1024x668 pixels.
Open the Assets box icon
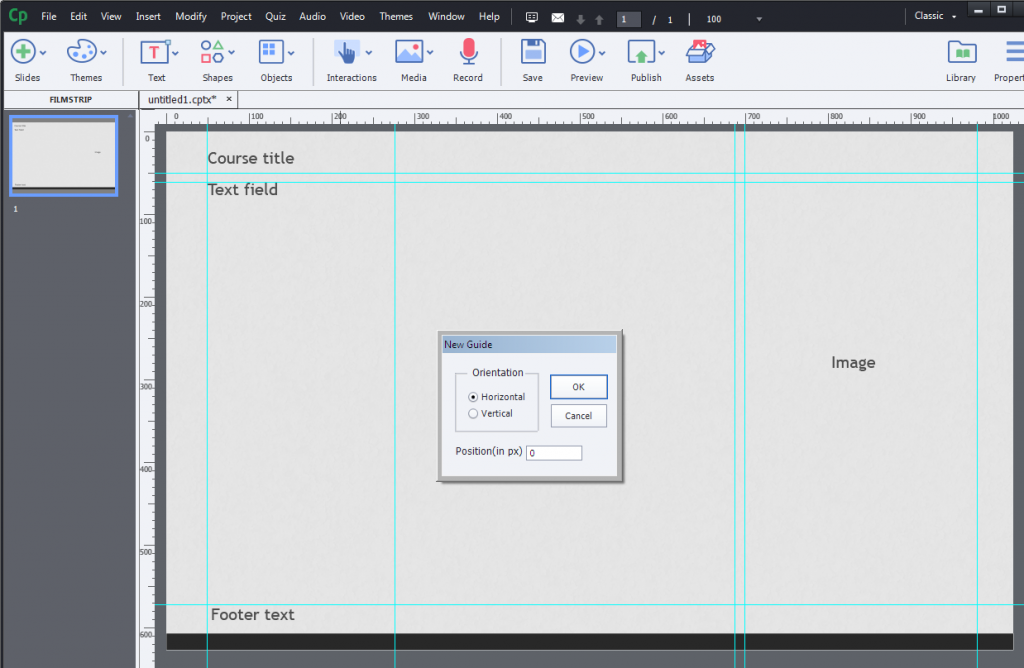click(x=700, y=52)
